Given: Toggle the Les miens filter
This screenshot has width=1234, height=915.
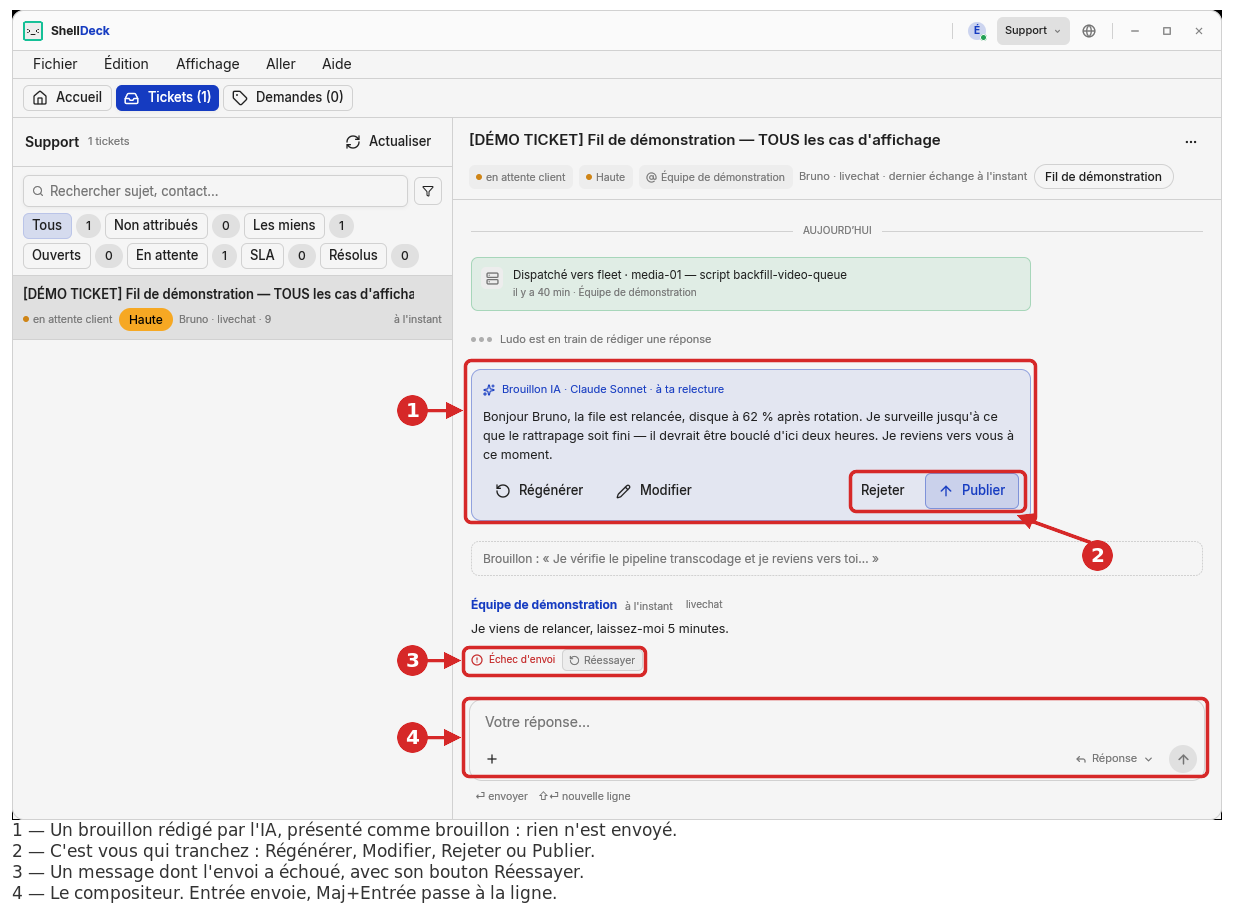Looking at the screenshot, I should (284, 226).
